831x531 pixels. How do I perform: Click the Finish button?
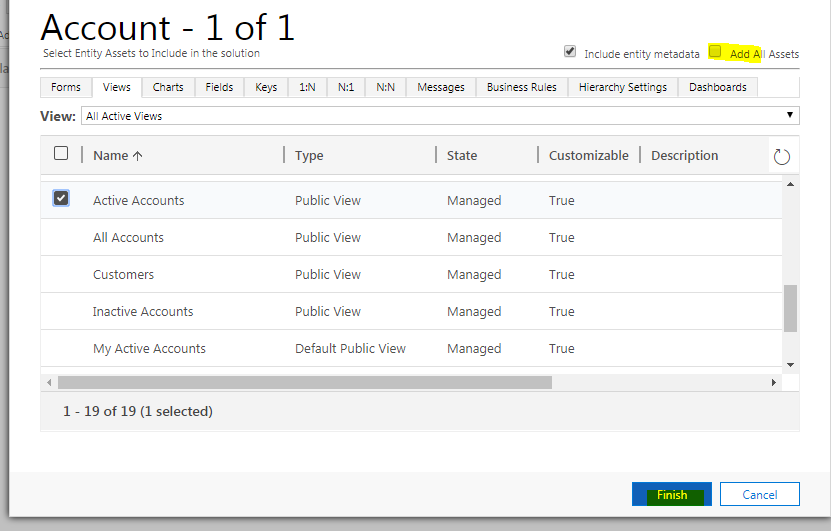(672, 495)
